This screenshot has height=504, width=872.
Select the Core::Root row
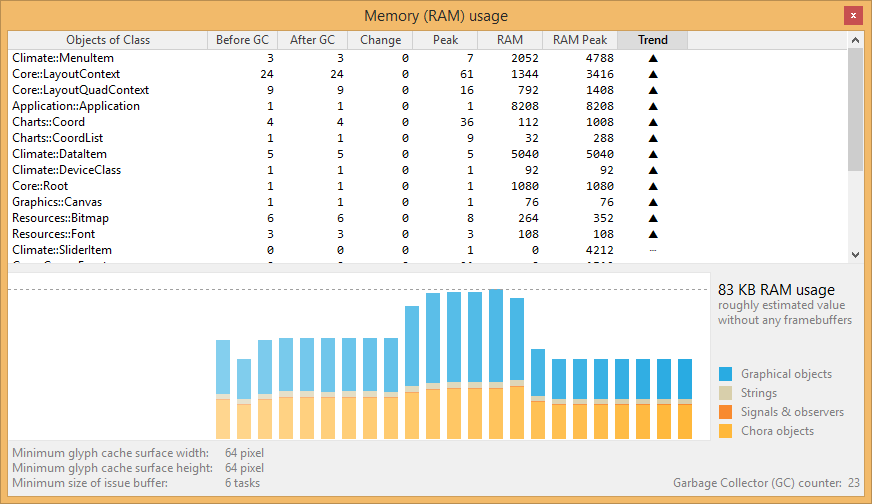click(41, 186)
